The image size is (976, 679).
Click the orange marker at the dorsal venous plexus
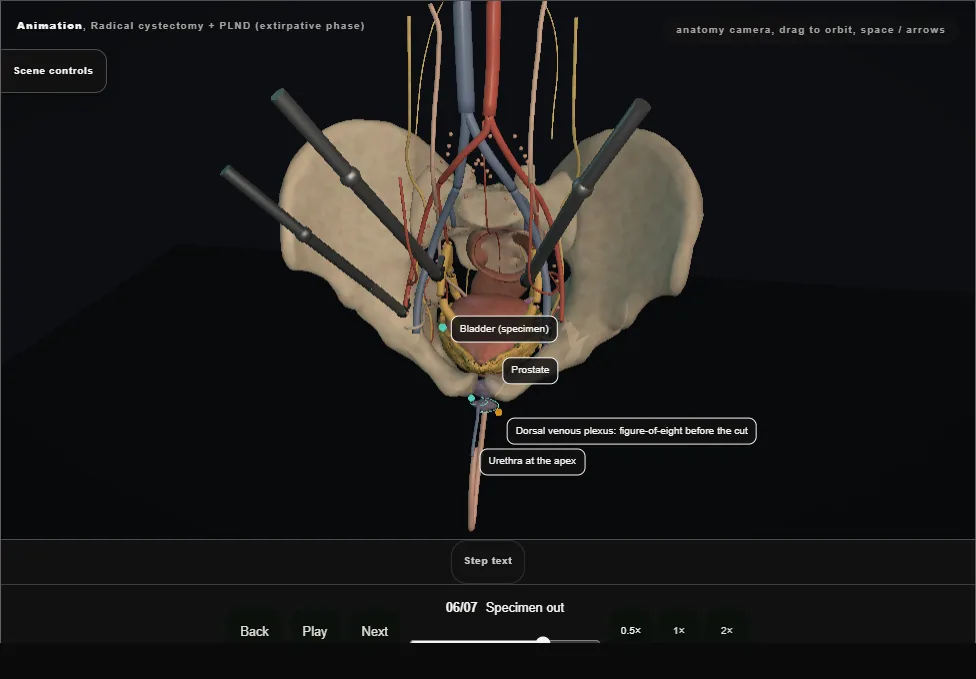click(x=499, y=412)
